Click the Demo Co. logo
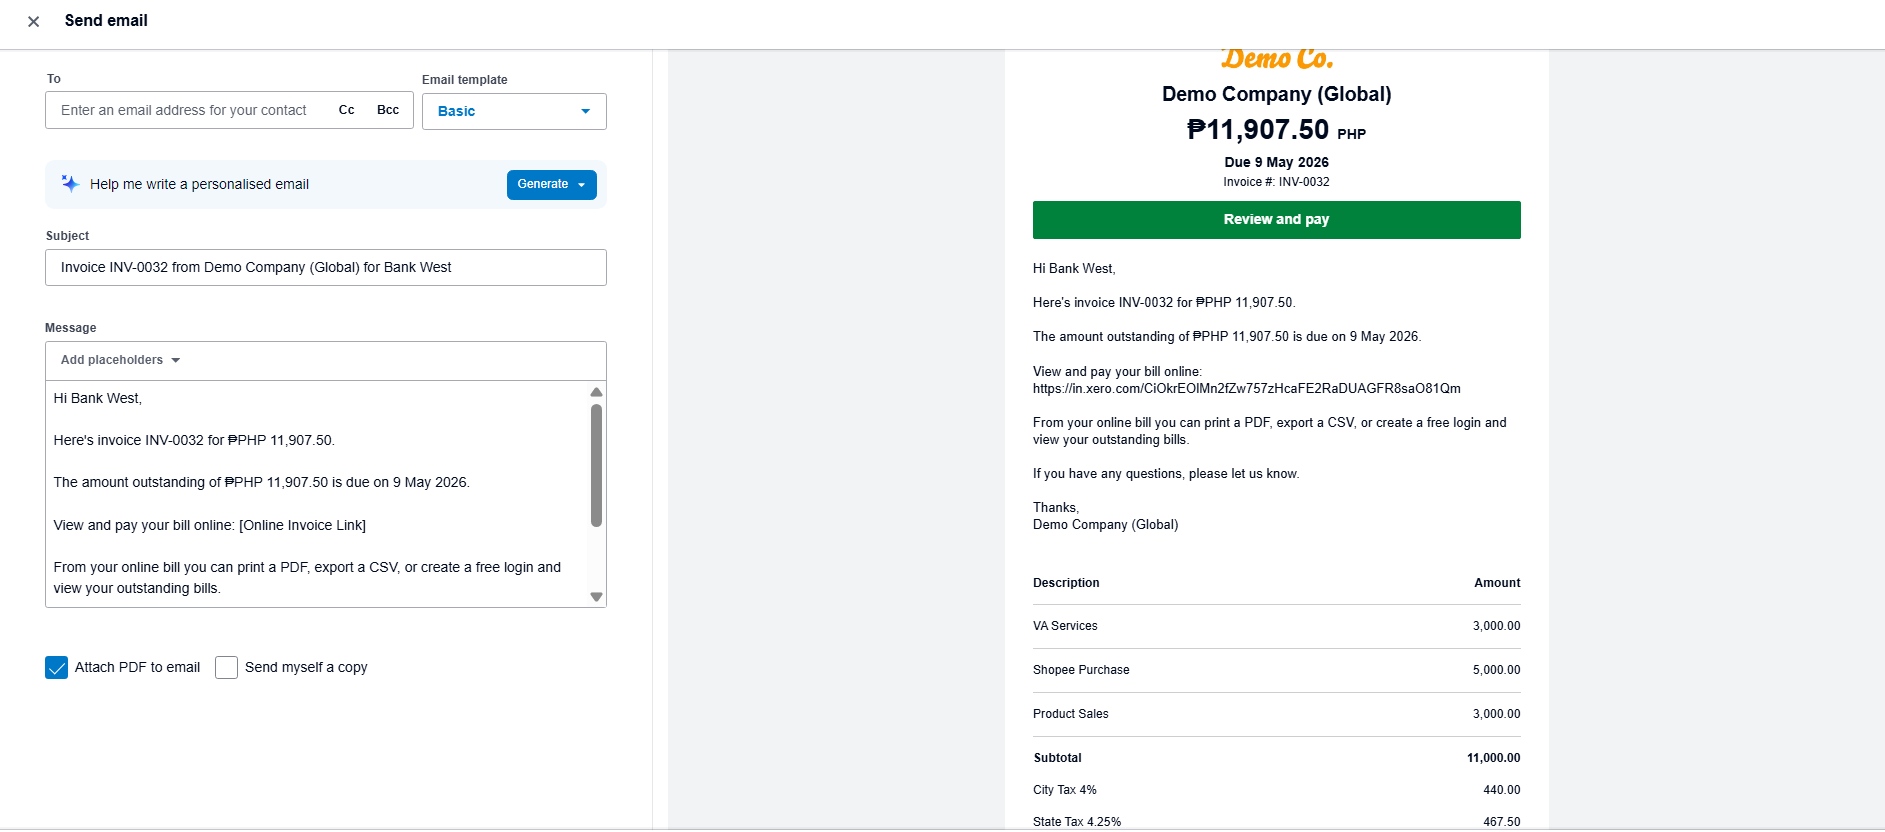Viewport: 1885px width, 832px height. [x=1277, y=59]
